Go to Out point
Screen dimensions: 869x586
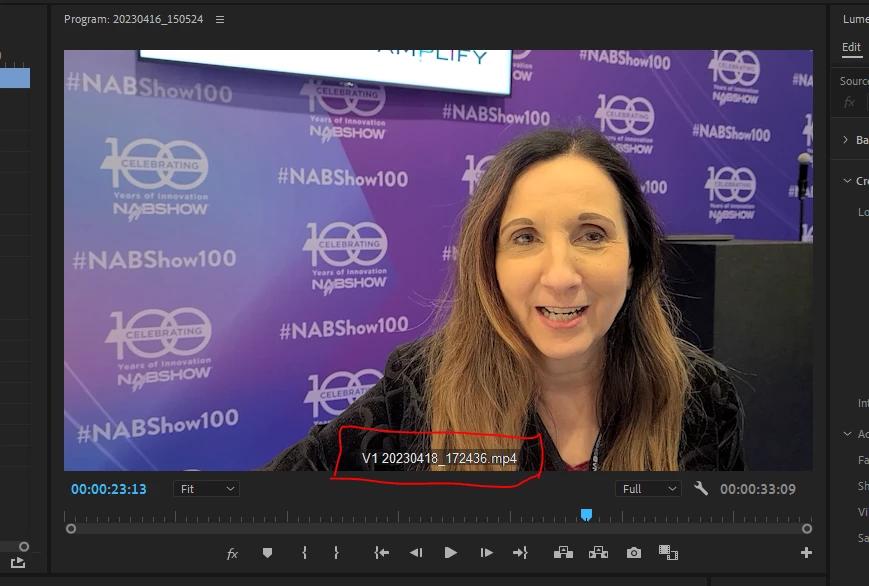tap(520, 553)
